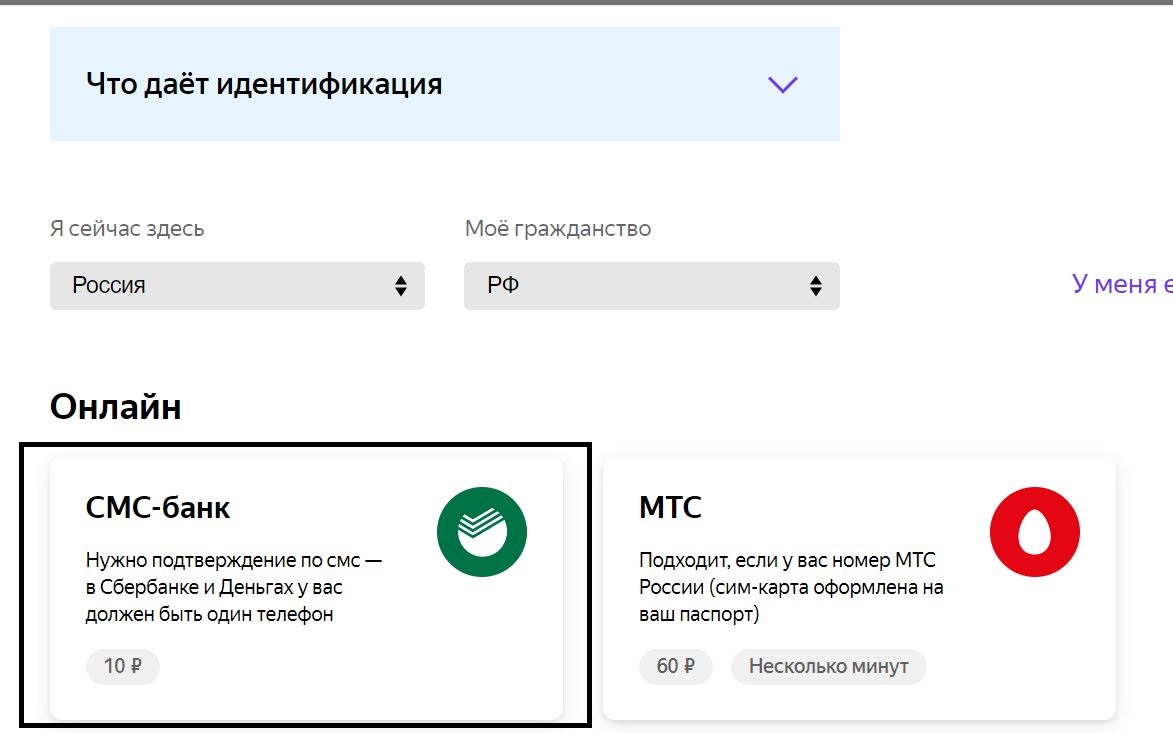The width and height of the screenshot is (1173, 733).
Task: Click the "Несколько минут" badge
Action: tap(829, 666)
